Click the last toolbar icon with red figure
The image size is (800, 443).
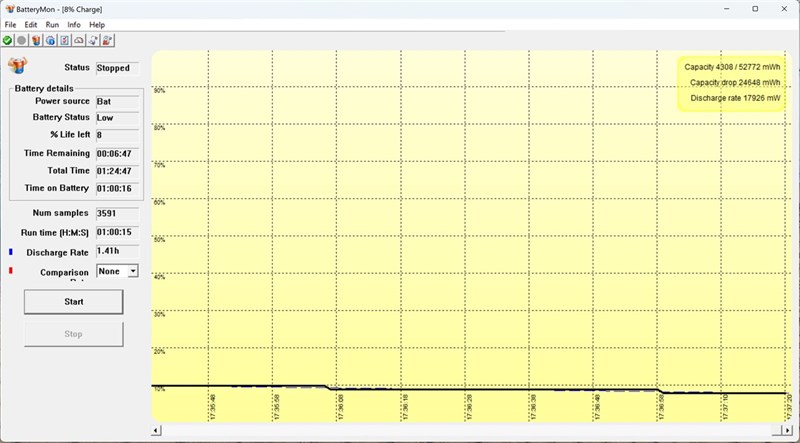[107, 40]
